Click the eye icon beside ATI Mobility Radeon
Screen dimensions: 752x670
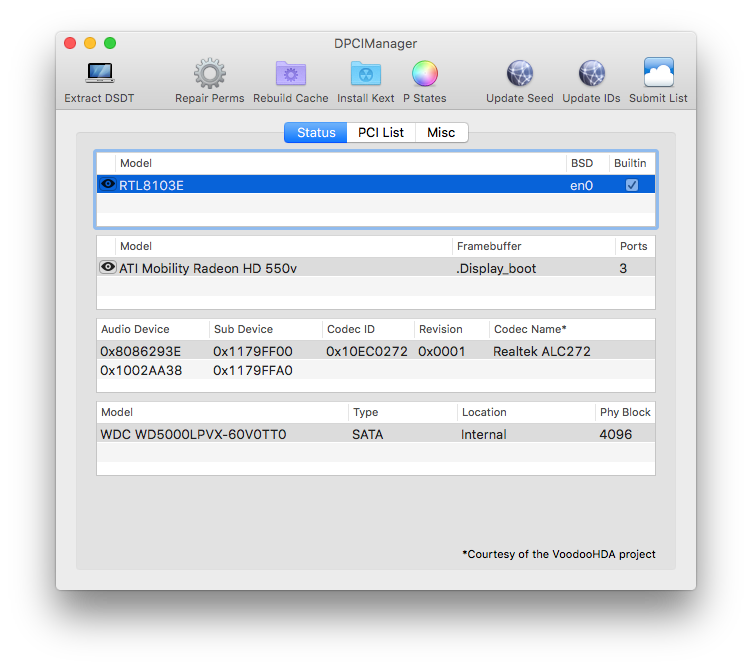[x=108, y=267]
